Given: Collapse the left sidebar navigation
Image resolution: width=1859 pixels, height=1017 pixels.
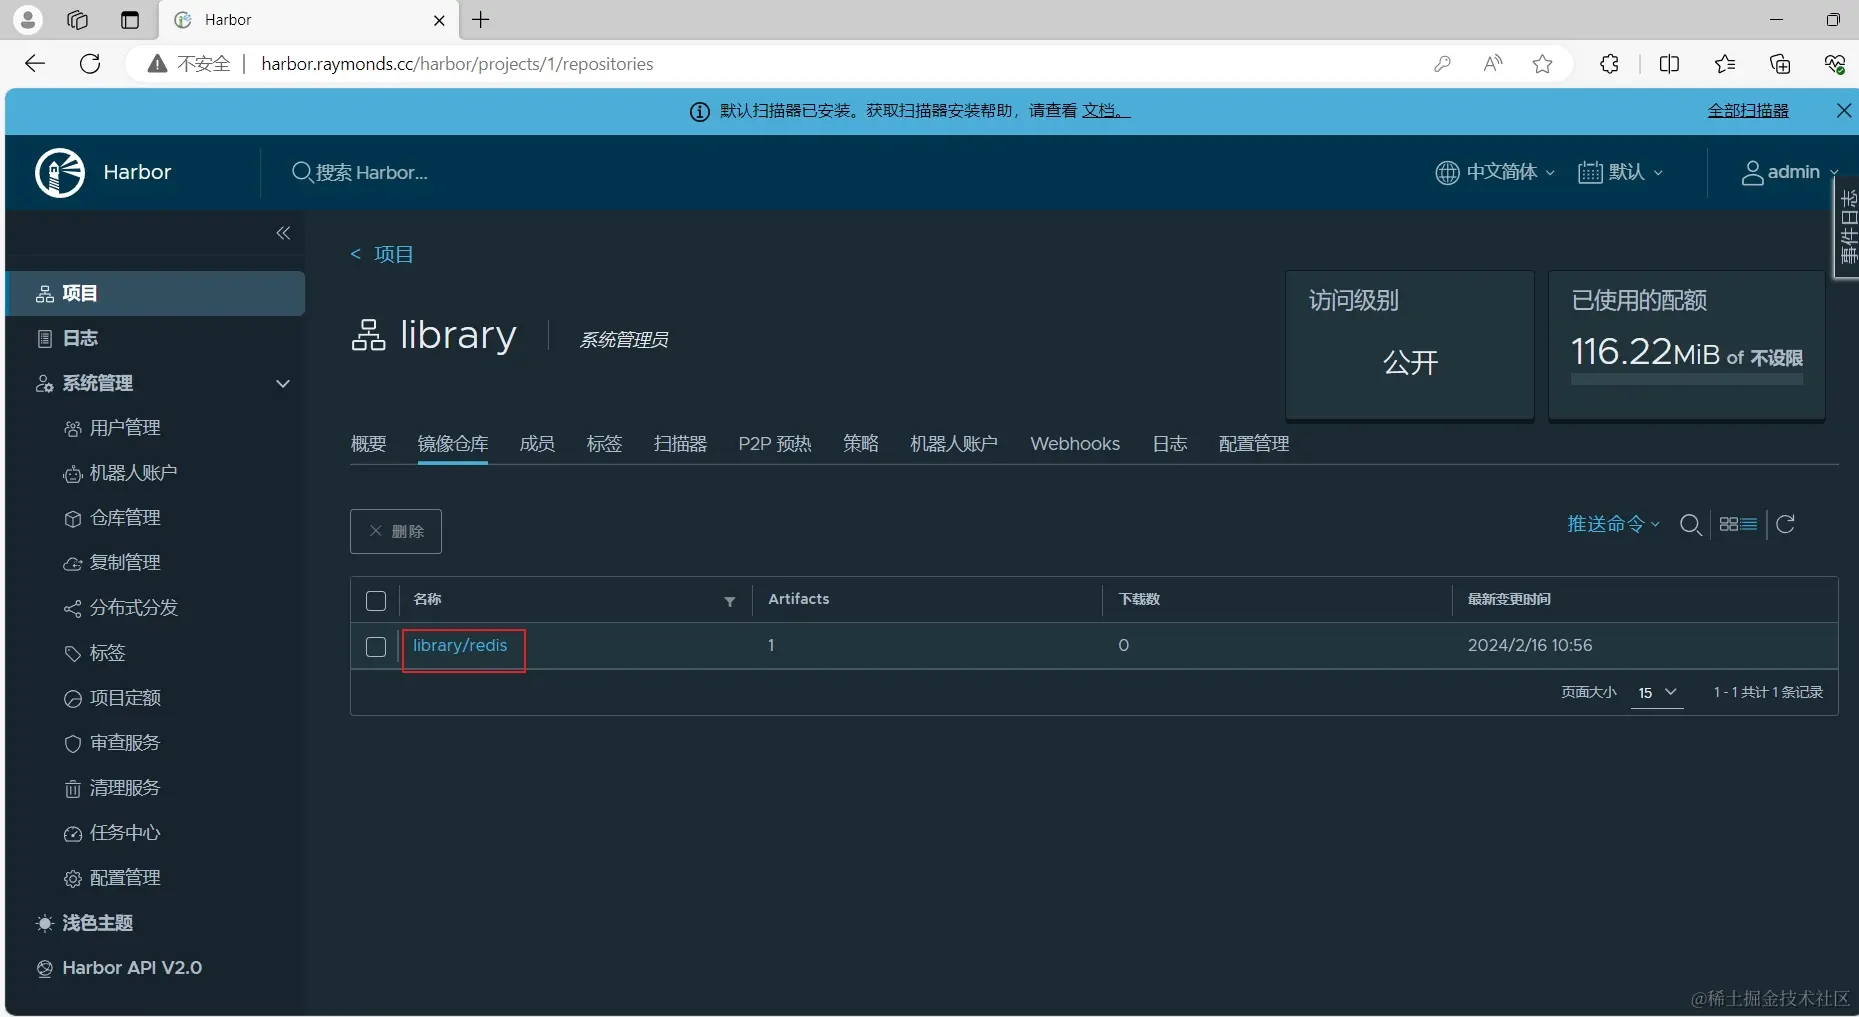Looking at the screenshot, I should coord(283,233).
